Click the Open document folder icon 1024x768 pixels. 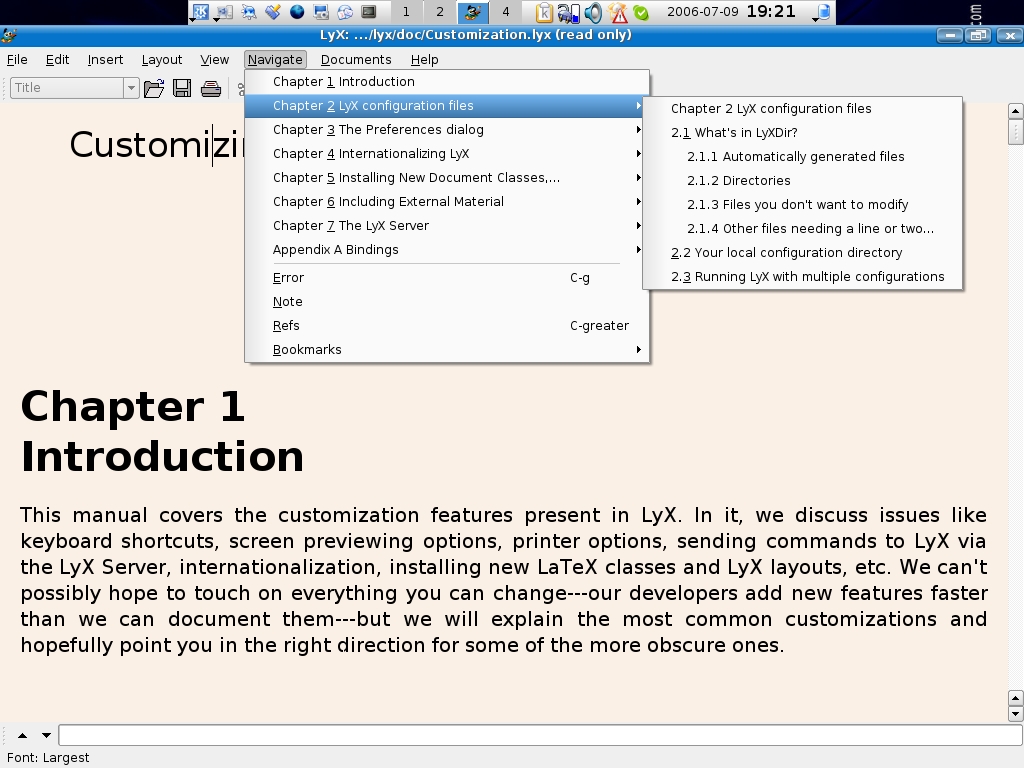tap(154, 88)
